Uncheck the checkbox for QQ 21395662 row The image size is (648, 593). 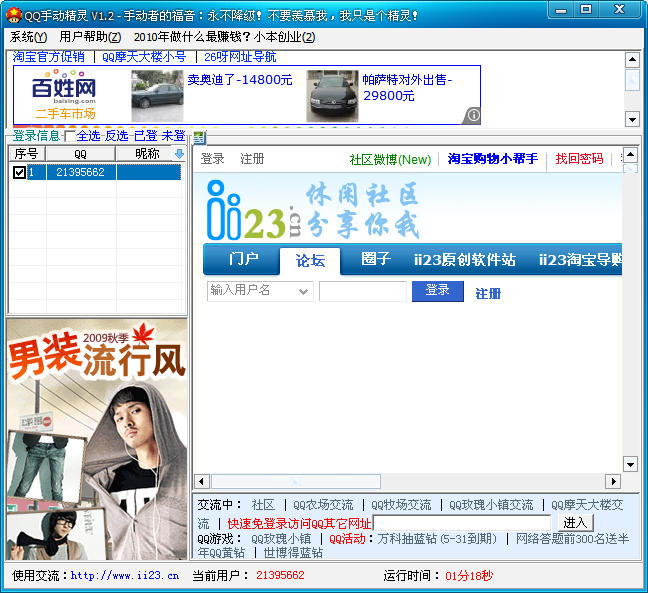click(19, 172)
